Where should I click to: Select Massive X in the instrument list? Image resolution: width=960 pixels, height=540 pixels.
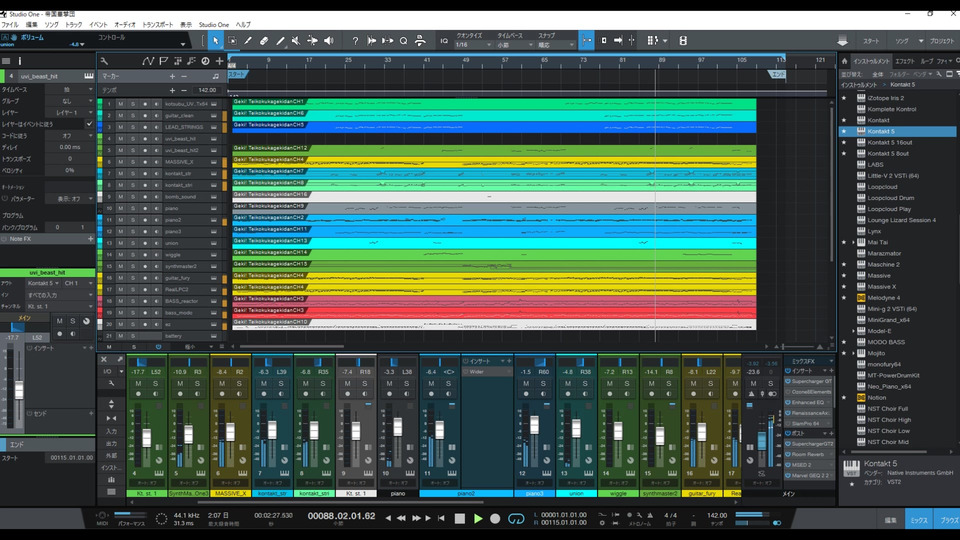pos(881,287)
